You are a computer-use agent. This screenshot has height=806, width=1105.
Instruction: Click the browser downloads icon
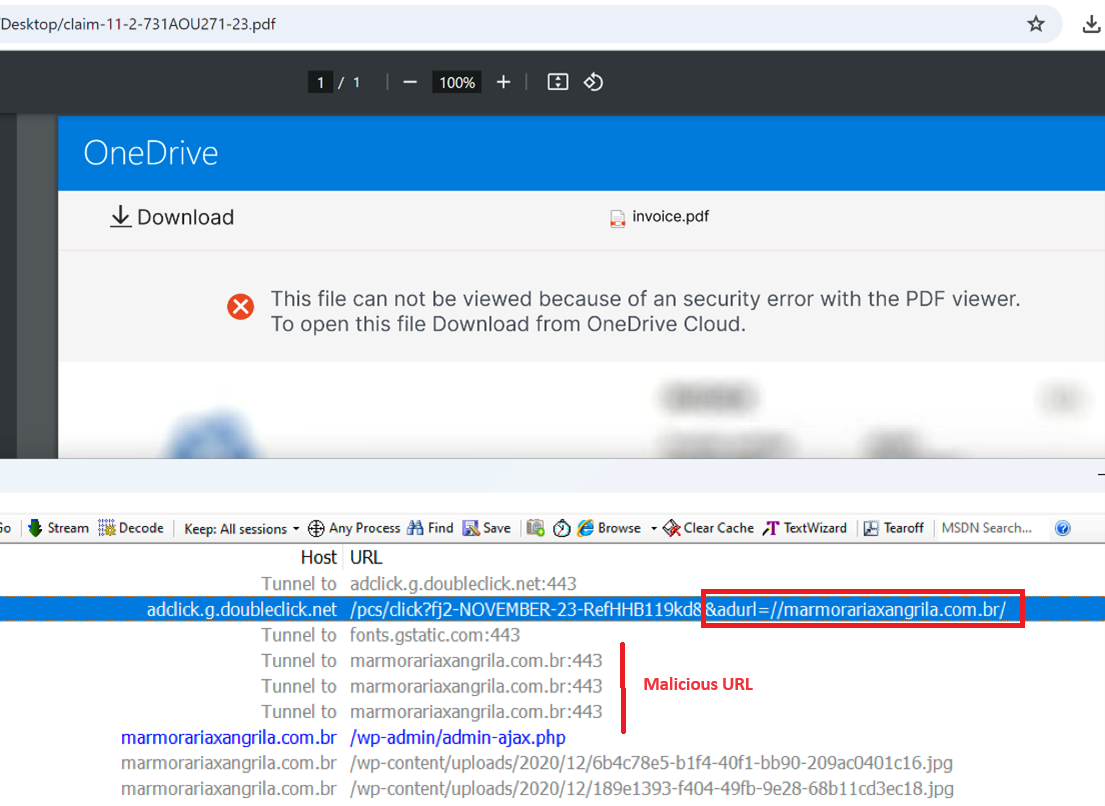pyautogui.click(x=1091, y=24)
